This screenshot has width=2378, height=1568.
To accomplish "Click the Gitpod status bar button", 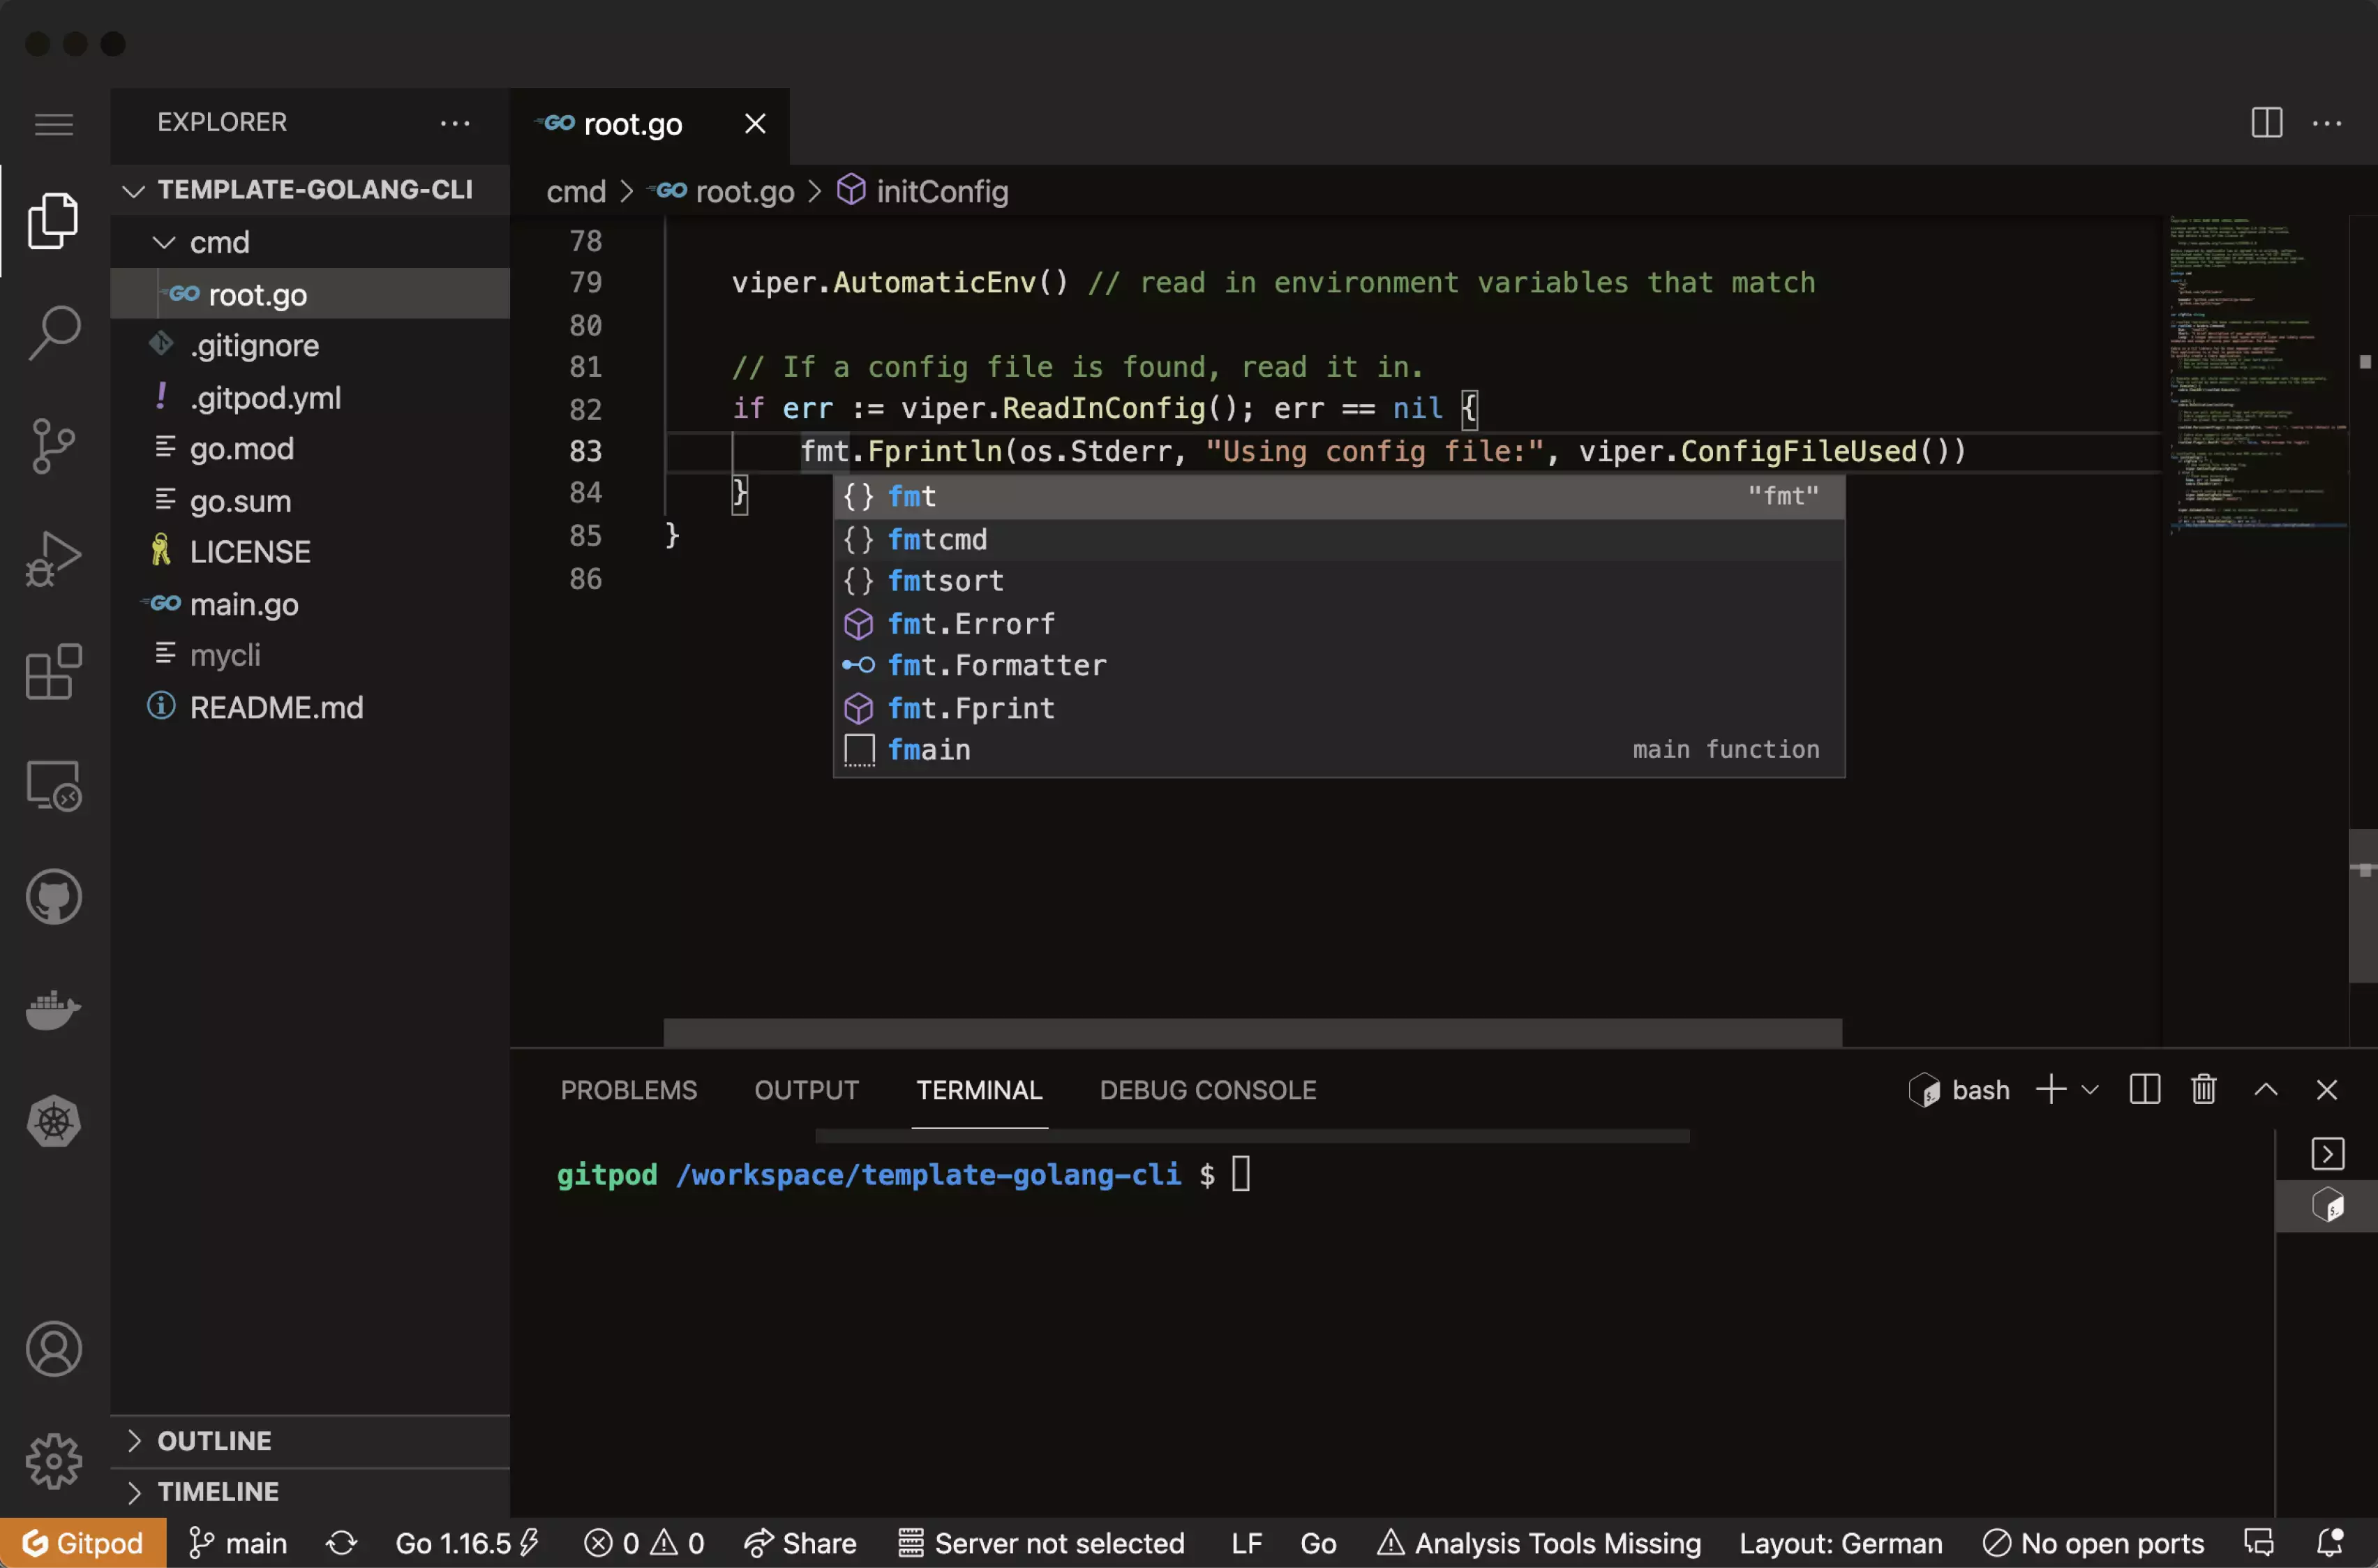I will tap(83, 1543).
